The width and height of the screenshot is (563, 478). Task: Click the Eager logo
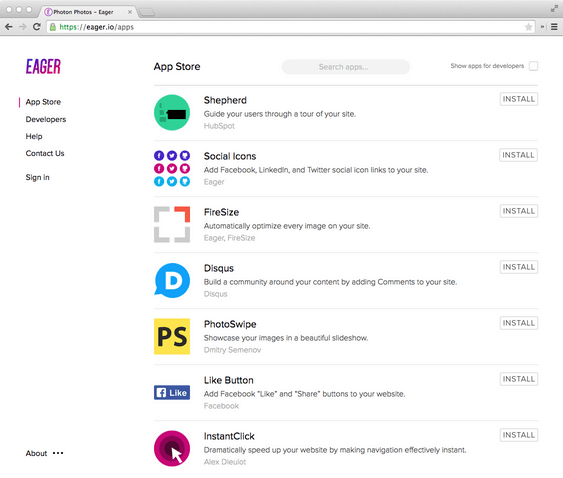(x=43, y=66)
